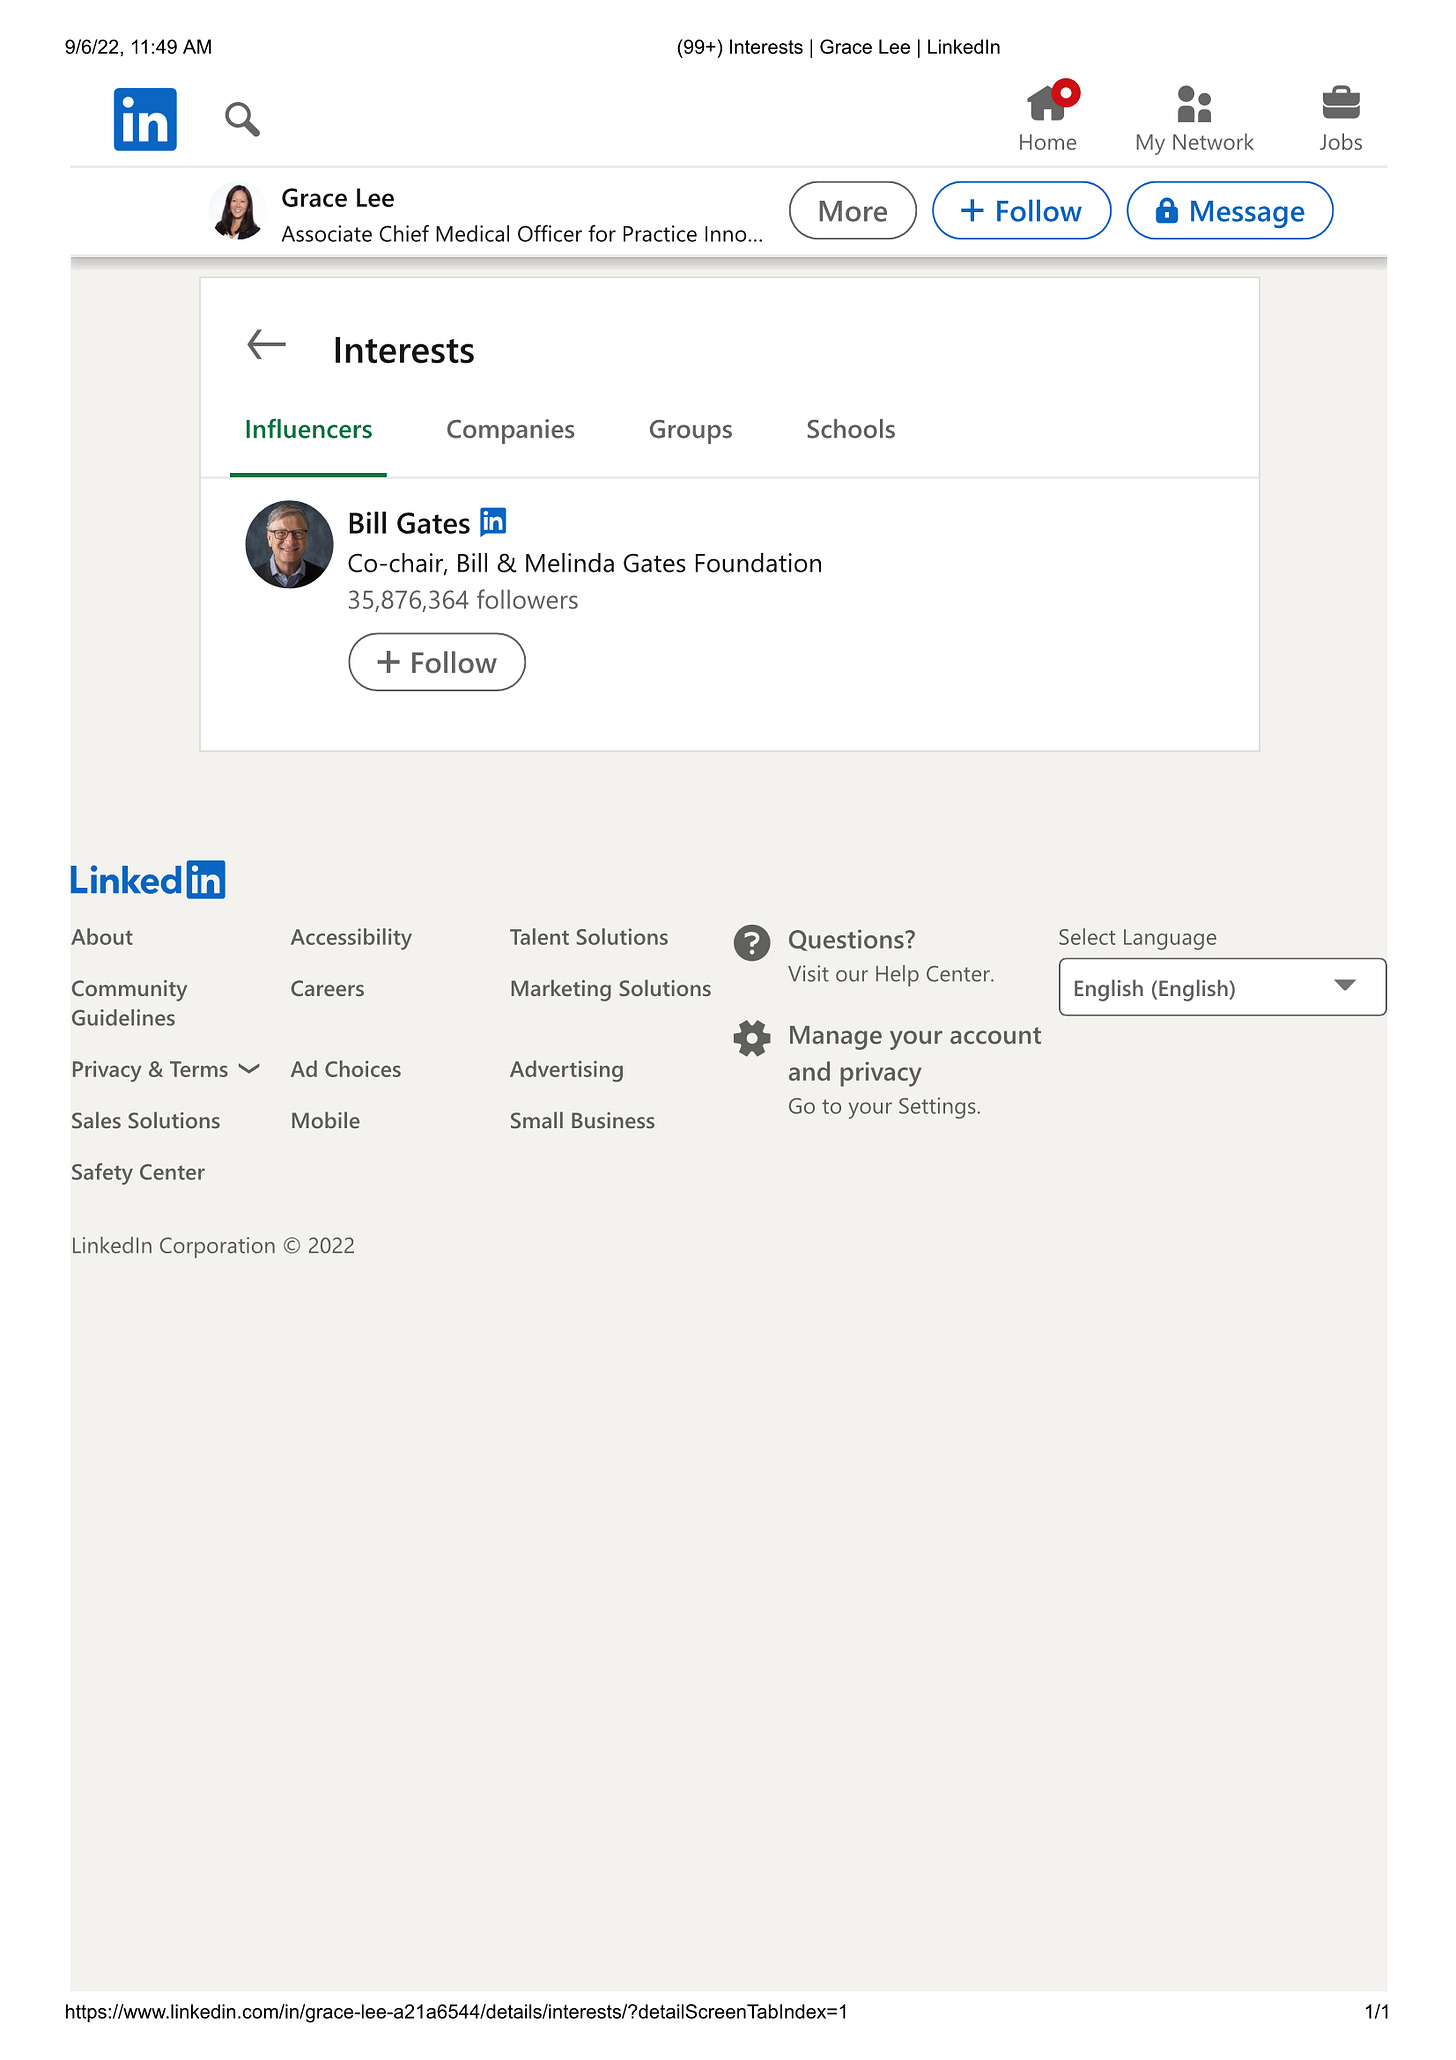Open Small Business link
The image size is (1456, 2060).
point(582,1121)
